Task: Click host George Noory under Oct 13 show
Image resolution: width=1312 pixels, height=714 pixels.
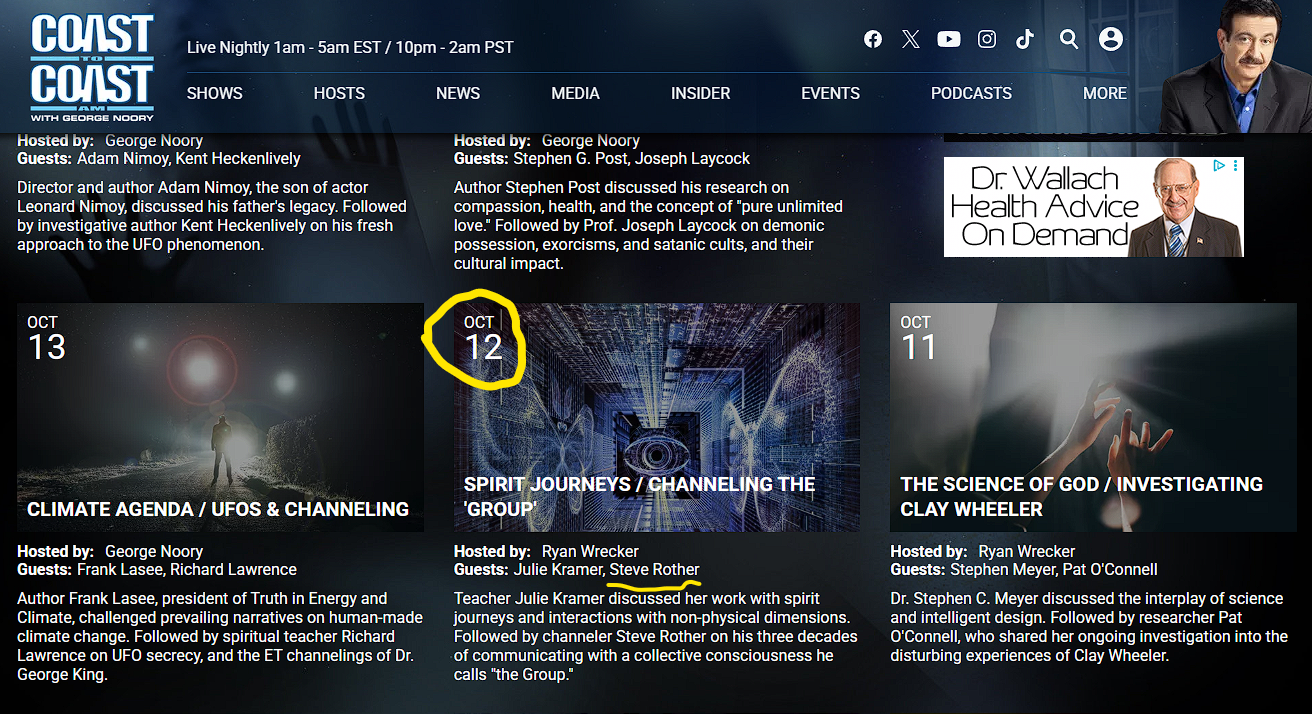Action: coord(154,551)
